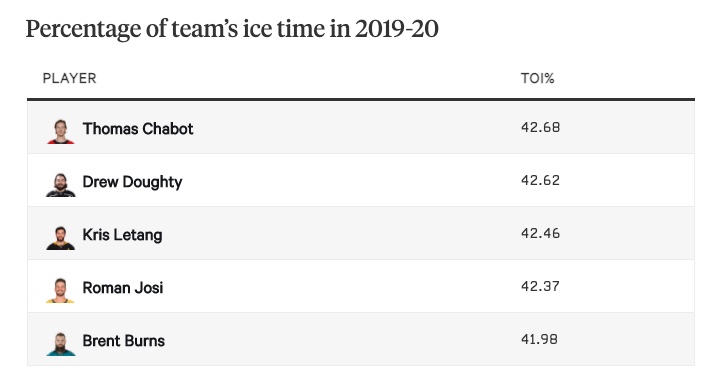
Task: Sort by the TOI% column header
Action: coord(537,78)
